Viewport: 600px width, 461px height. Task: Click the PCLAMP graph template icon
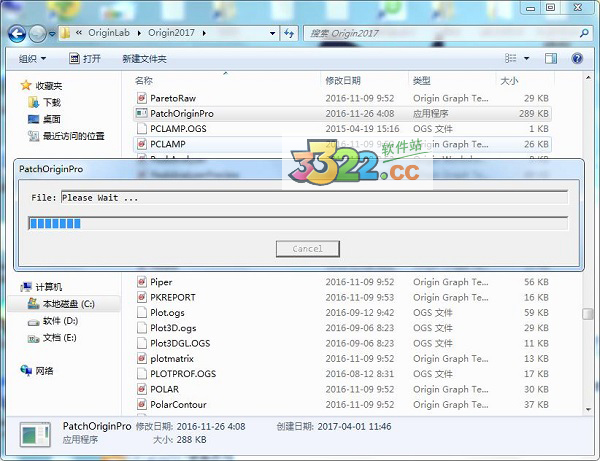pos(142,144)
